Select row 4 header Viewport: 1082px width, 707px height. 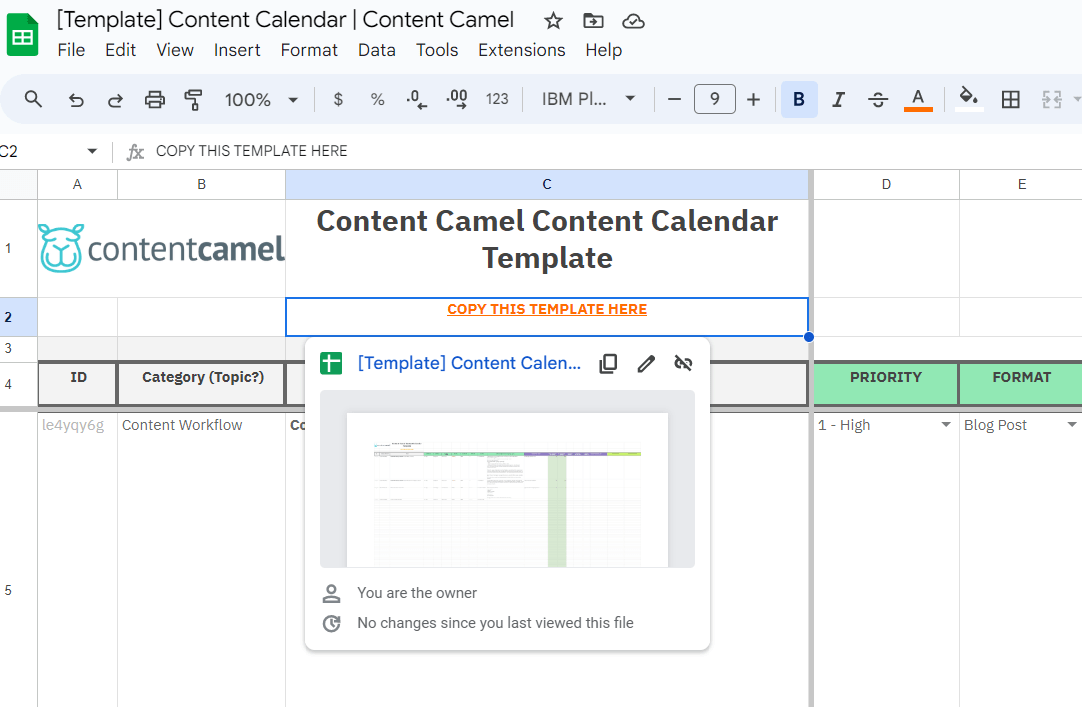click(x=19, y=384)
